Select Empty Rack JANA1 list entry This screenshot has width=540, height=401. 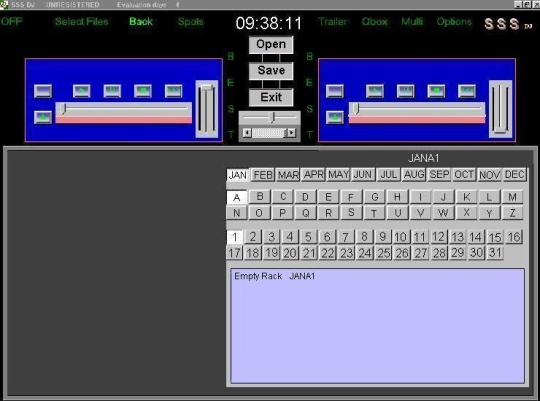274,276
